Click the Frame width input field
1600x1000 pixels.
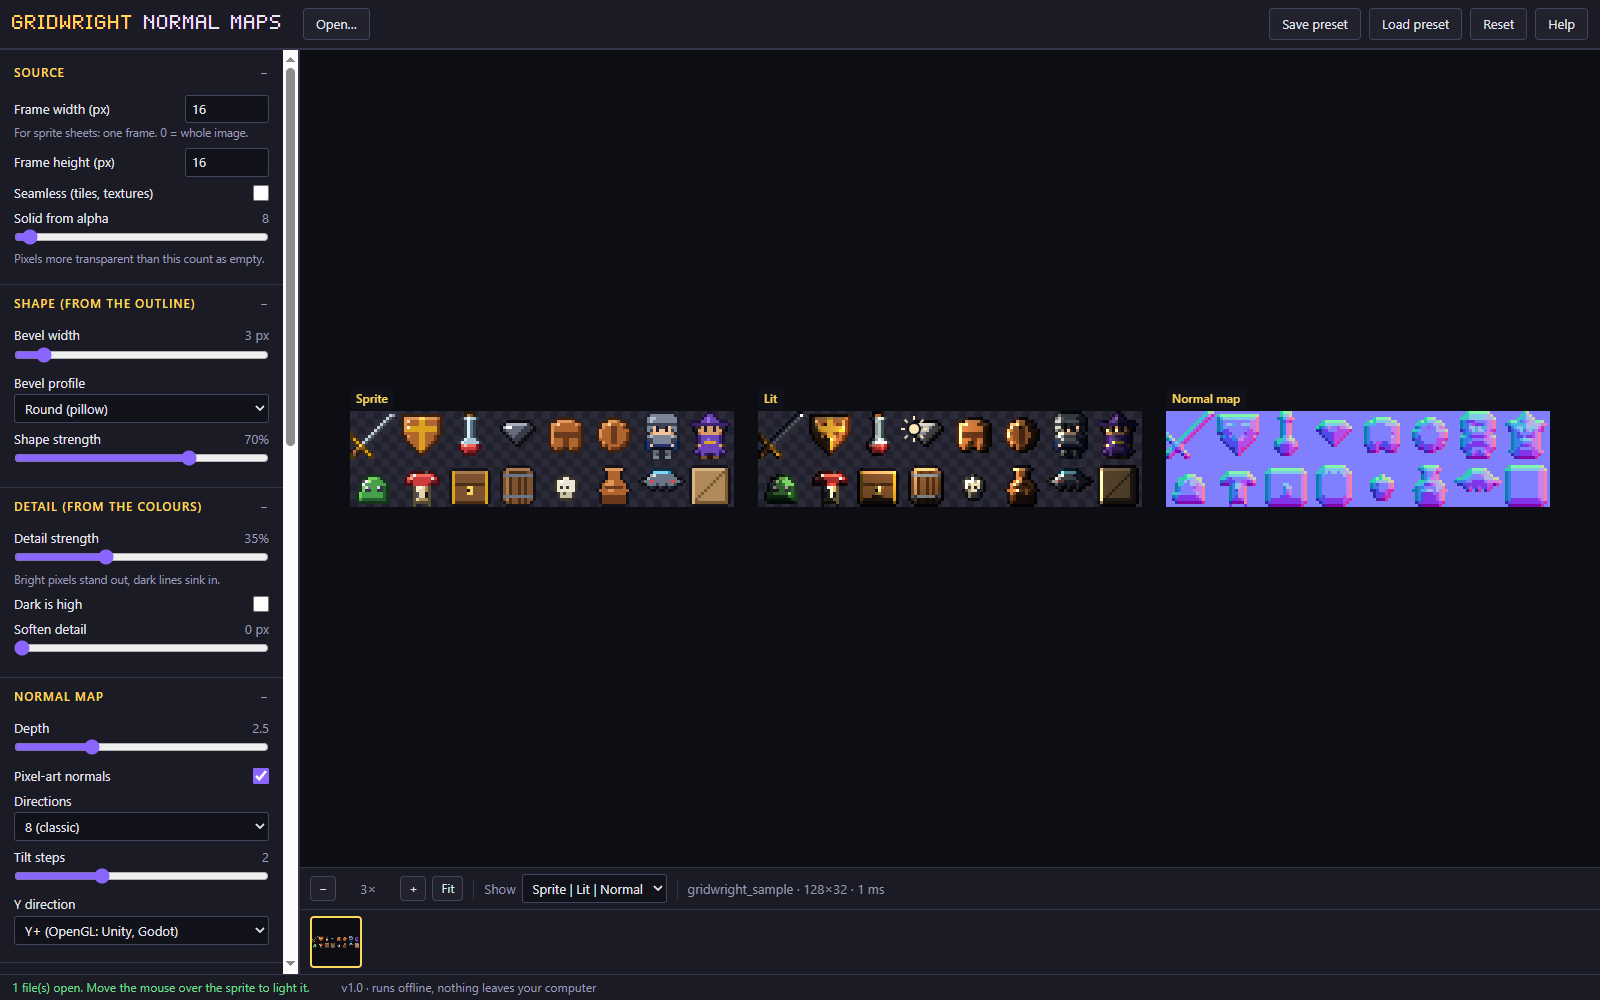tap(227, 109)
